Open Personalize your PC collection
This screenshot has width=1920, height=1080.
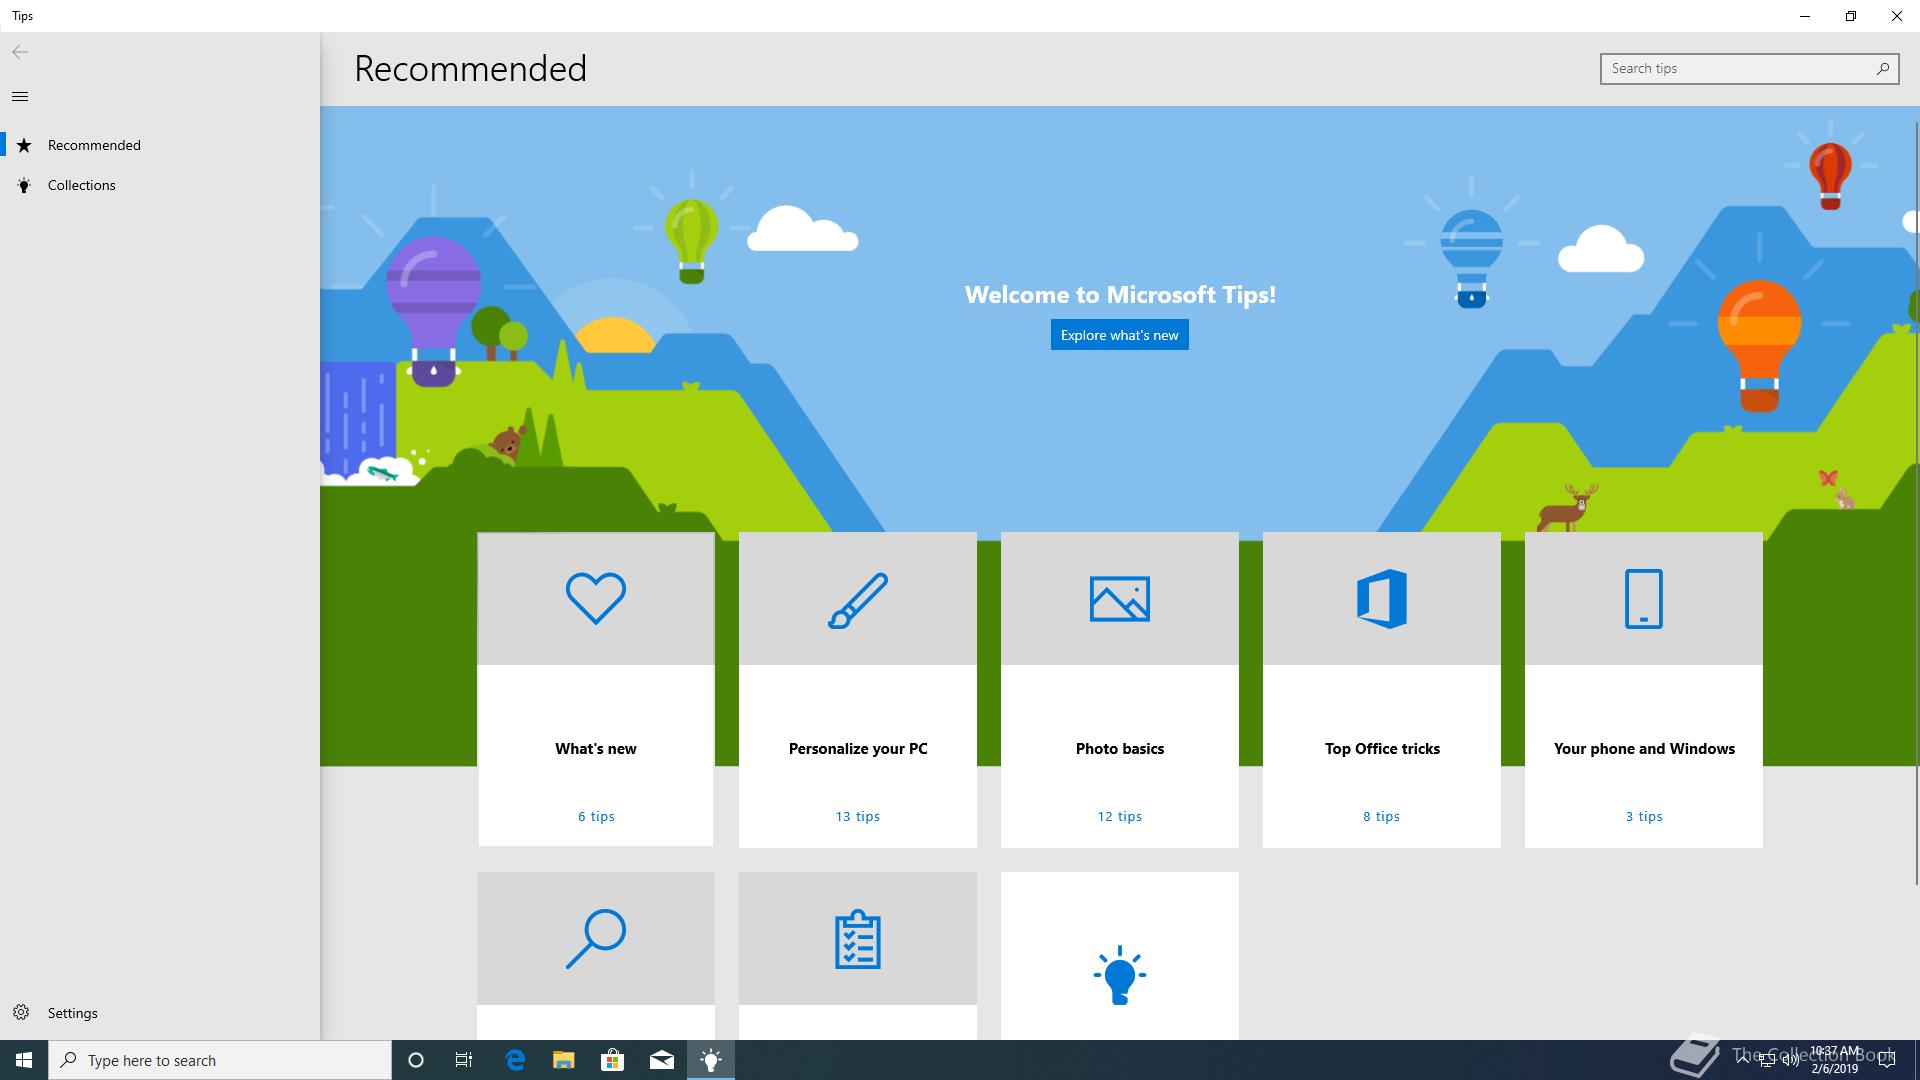tap(858, 690)
